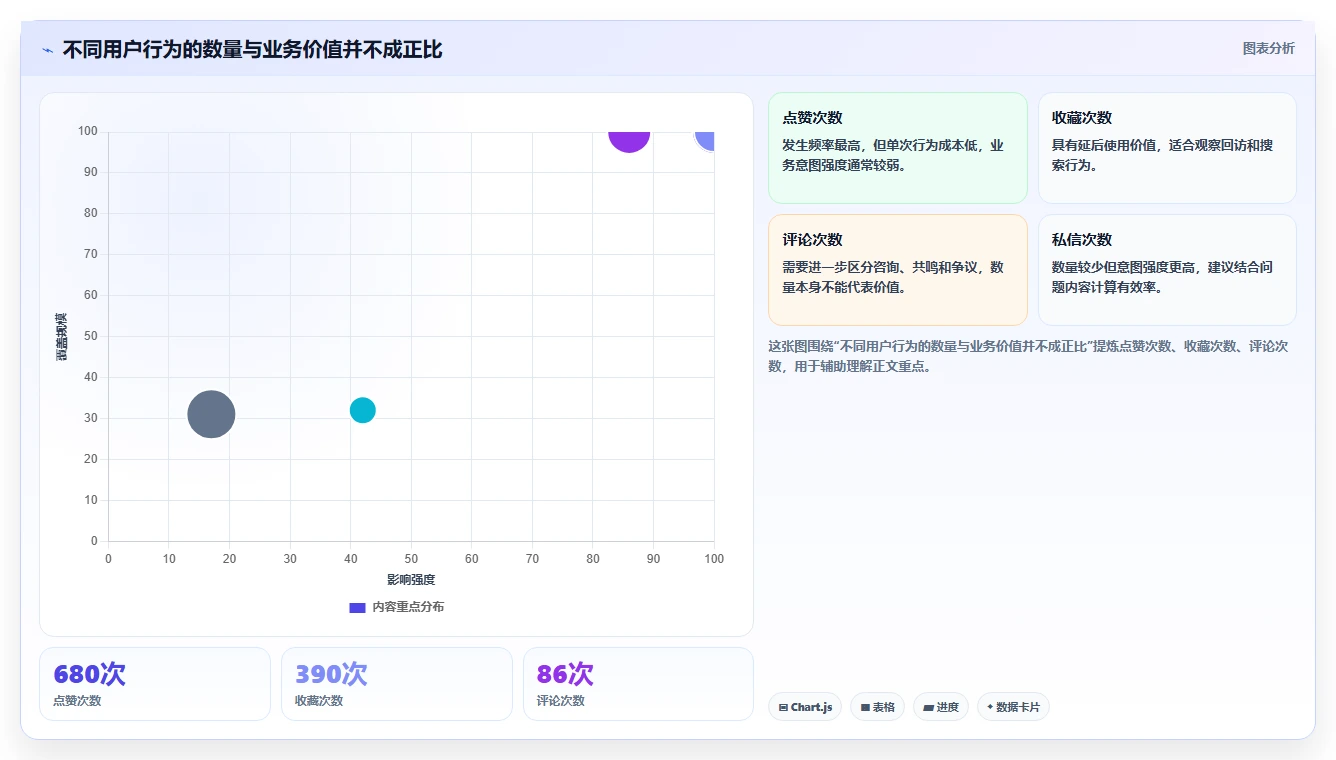Click the icon in 进度 tag

pos(928,707)
